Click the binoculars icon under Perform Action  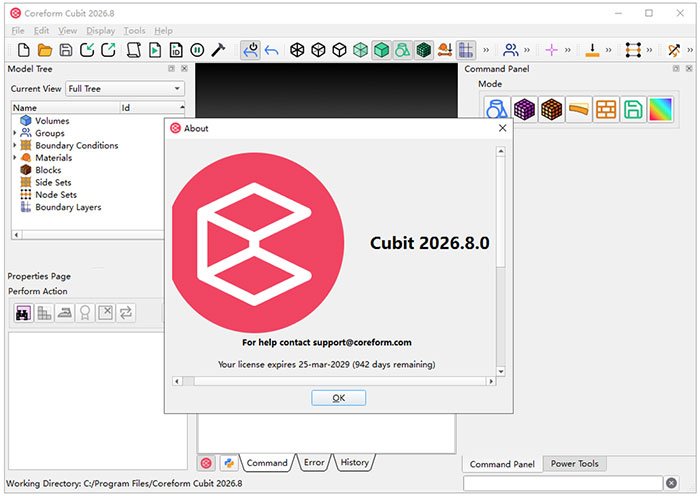point(23,313)
